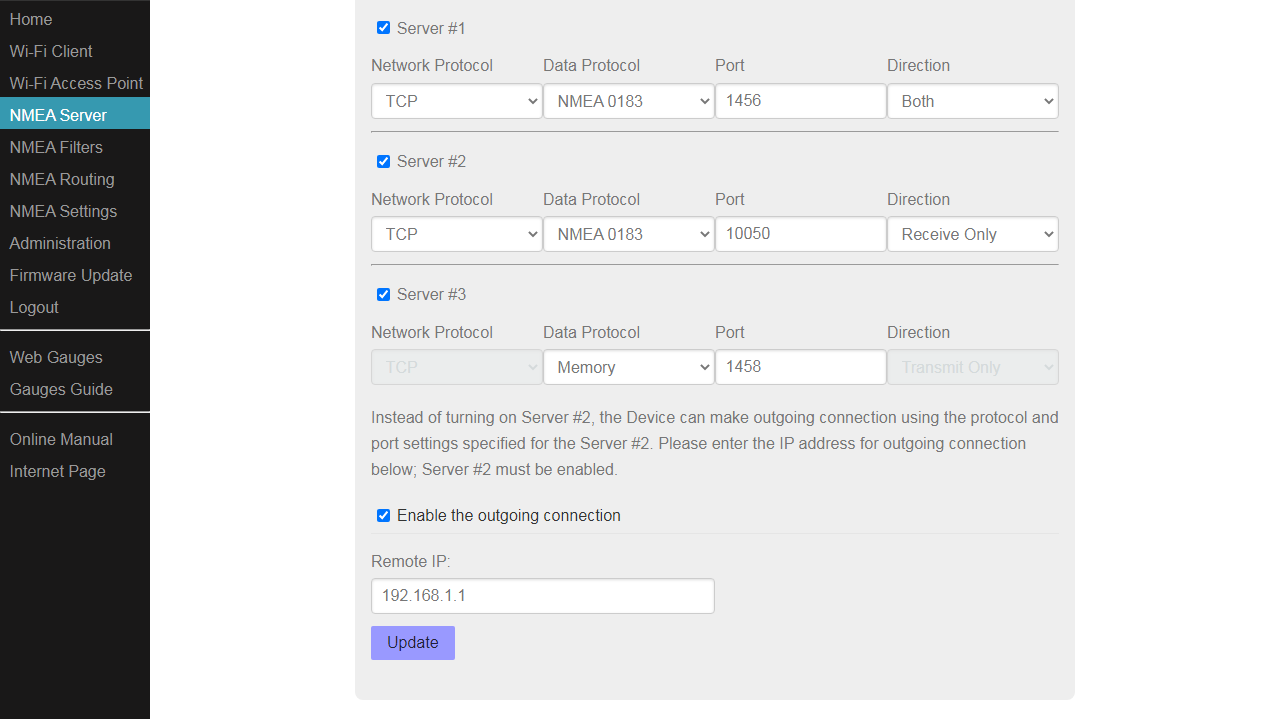1280x719 pixels.
Task: Open Server #1 Network Protocol dropdown
Action: tap(456, 101)
